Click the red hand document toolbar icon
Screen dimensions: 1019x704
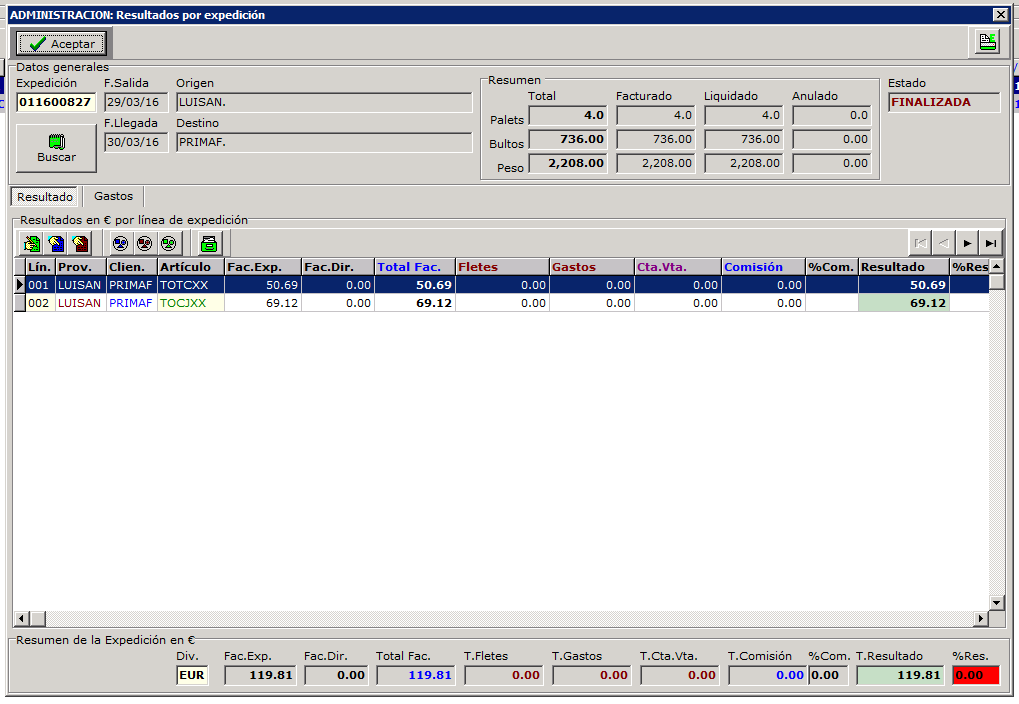(80, 243)
